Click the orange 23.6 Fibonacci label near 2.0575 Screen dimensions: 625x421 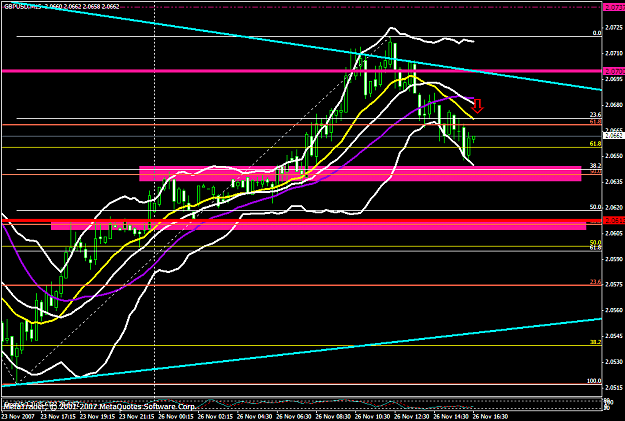point(596,282)
